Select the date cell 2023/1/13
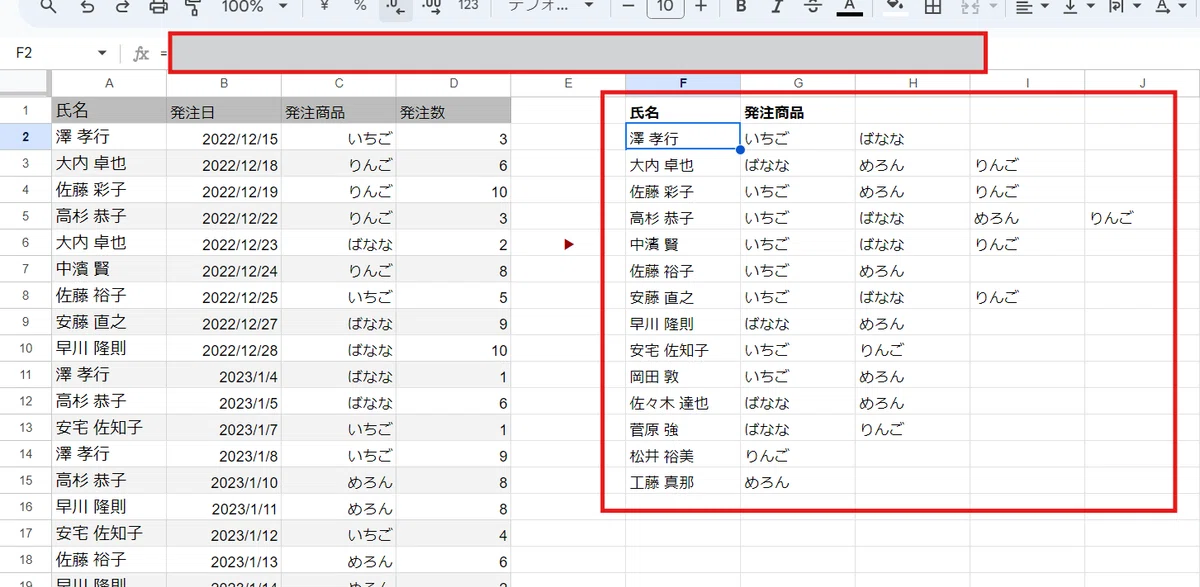1200x587 pixels. [224, 560]
